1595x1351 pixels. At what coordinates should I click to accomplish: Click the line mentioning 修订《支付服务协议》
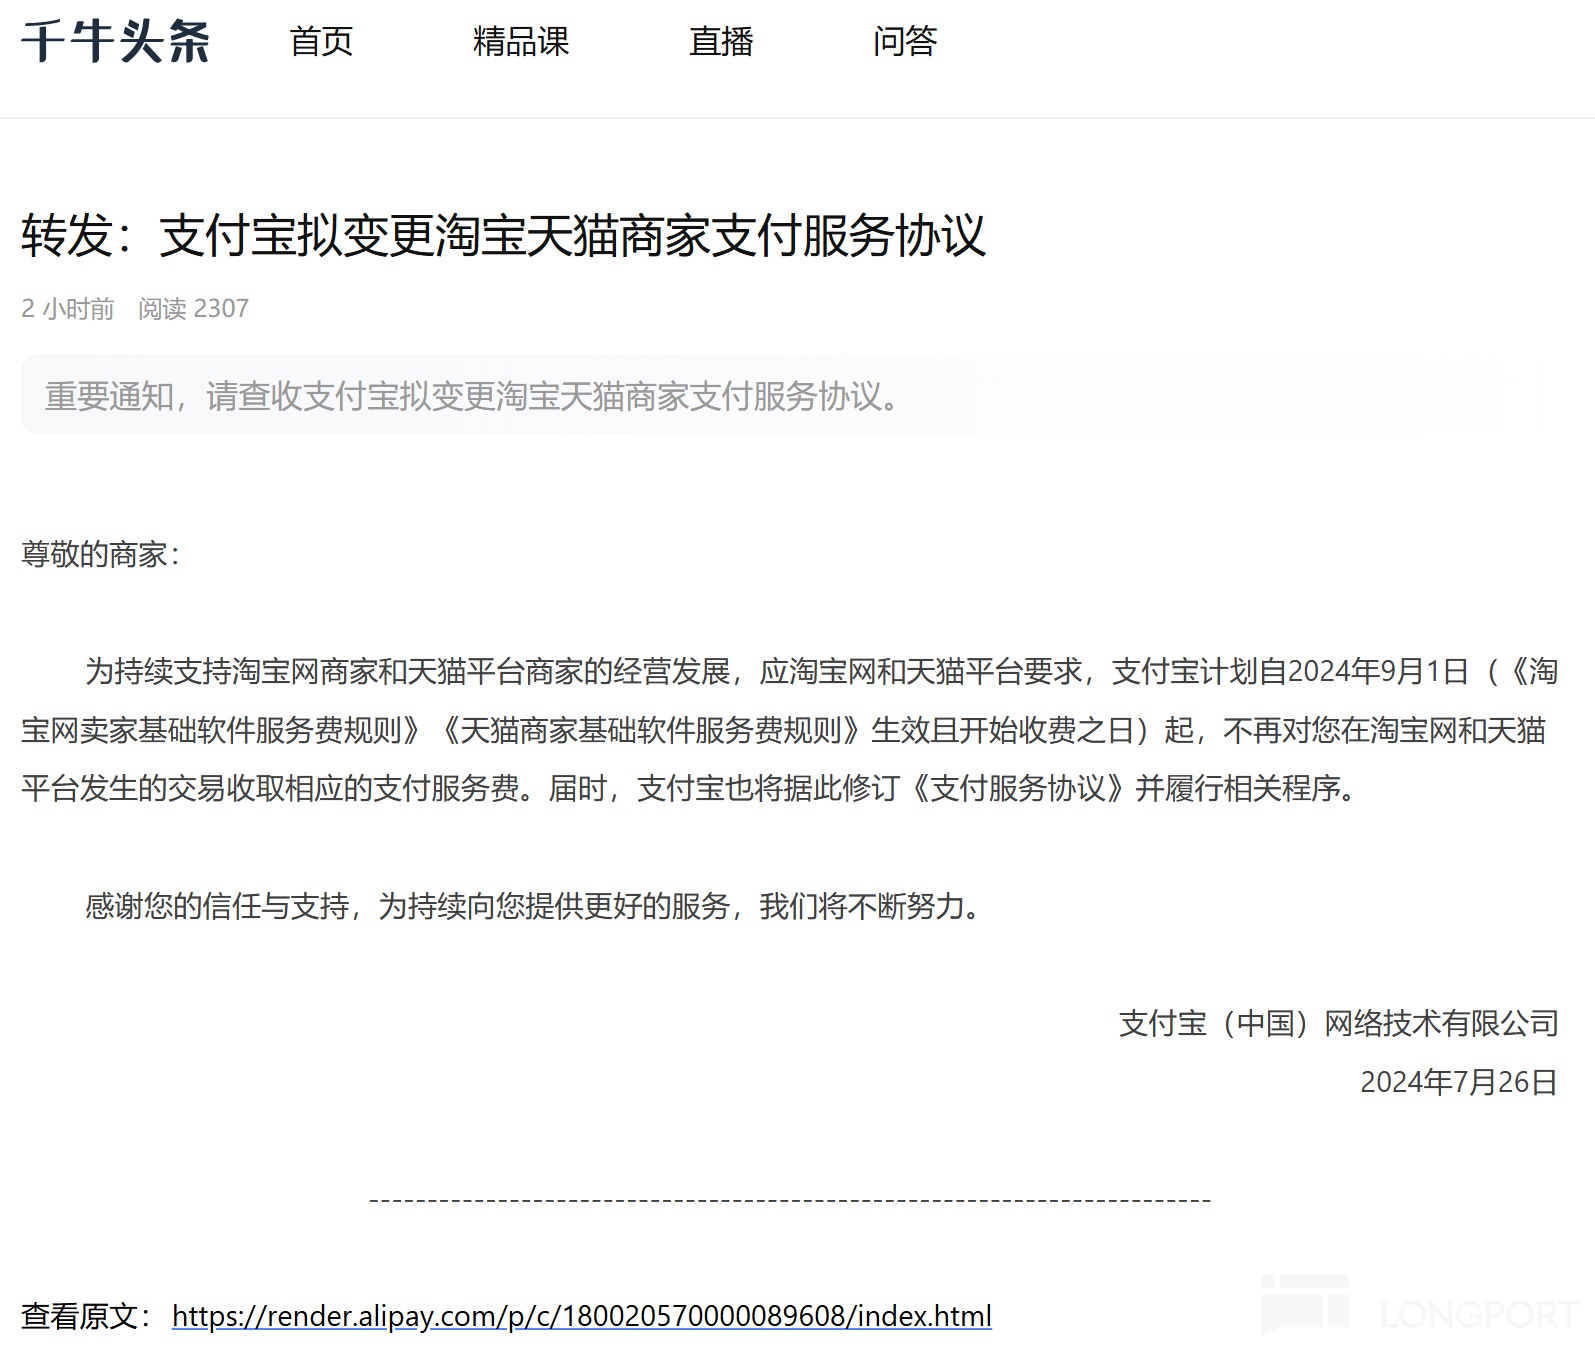[x=690, y=788]
